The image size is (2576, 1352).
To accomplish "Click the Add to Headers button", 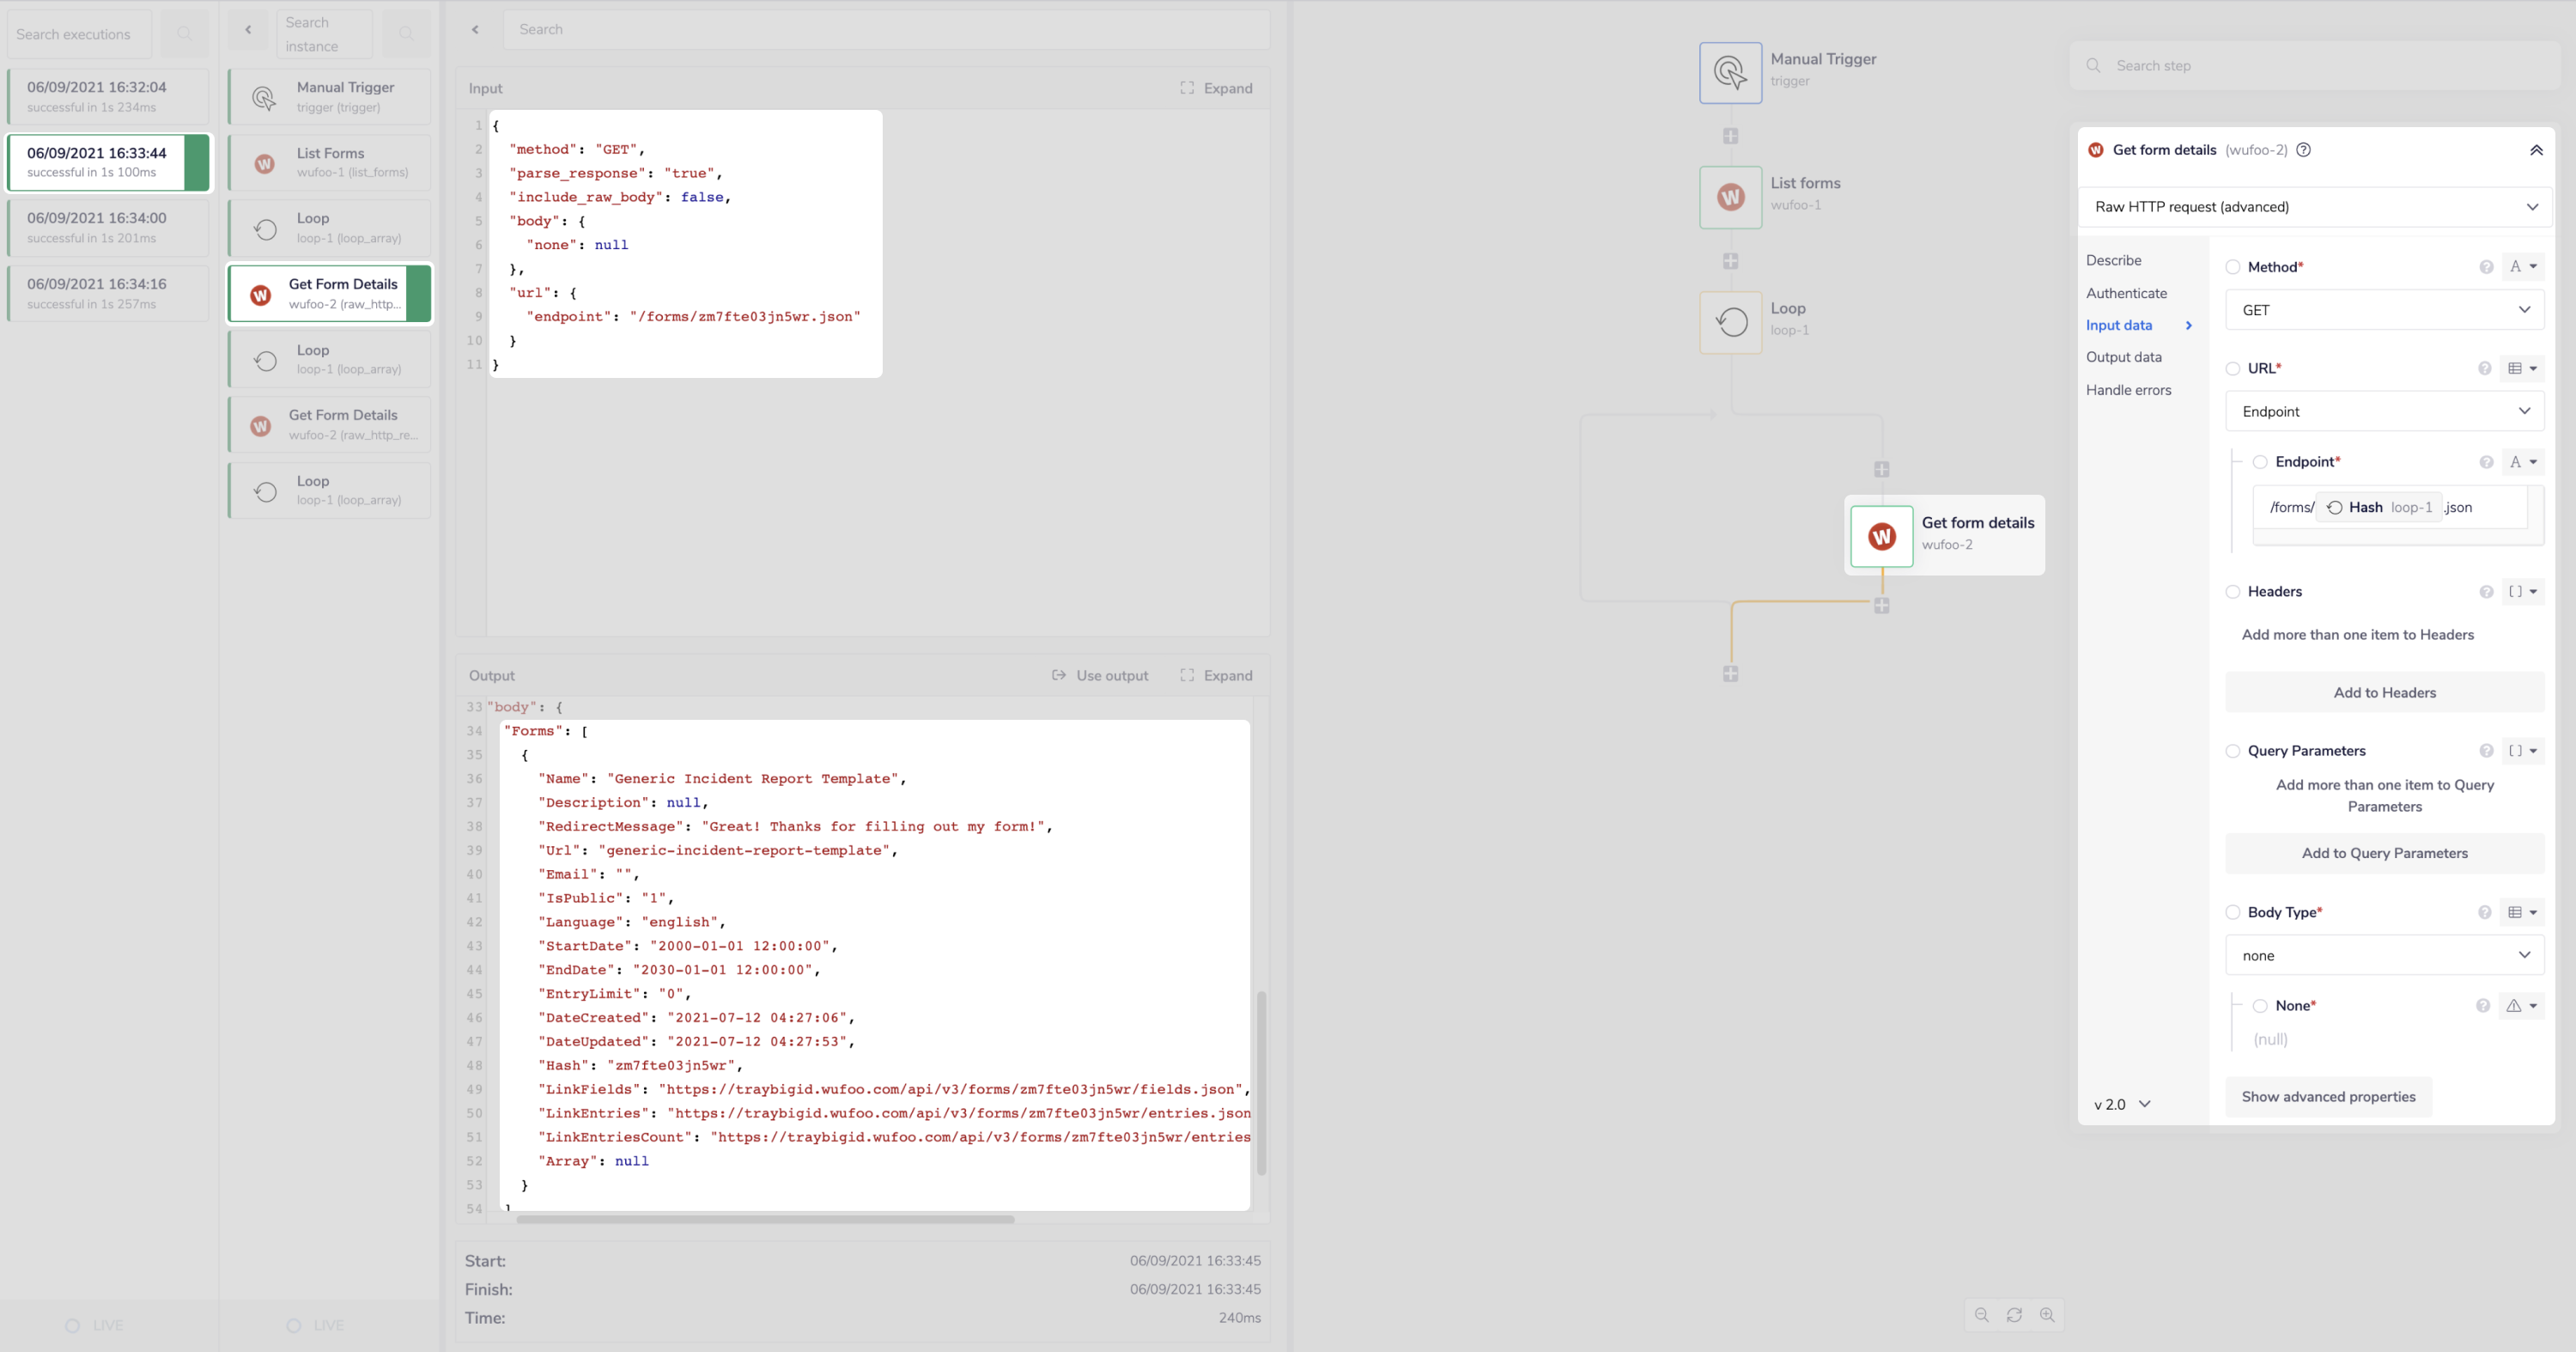I will pyautogui.click(x=2384, y=692).
